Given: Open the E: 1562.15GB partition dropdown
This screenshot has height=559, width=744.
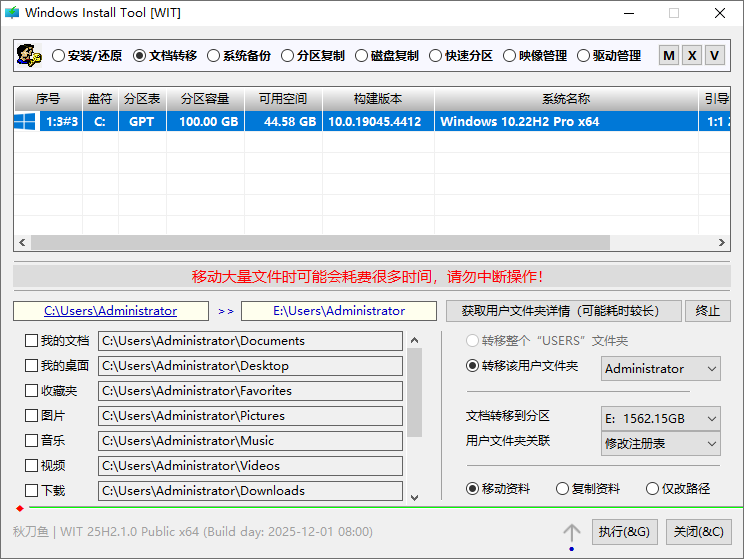Looking at the screenshot, I should pos(660,419).
